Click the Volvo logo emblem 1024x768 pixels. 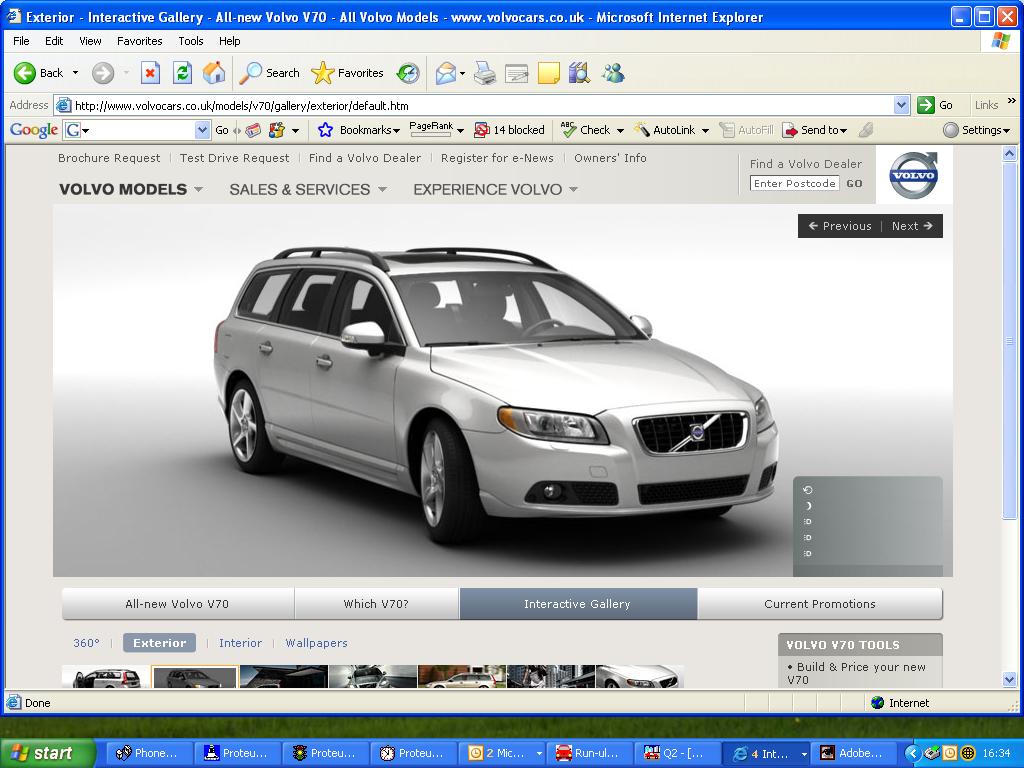coord(914,175)
